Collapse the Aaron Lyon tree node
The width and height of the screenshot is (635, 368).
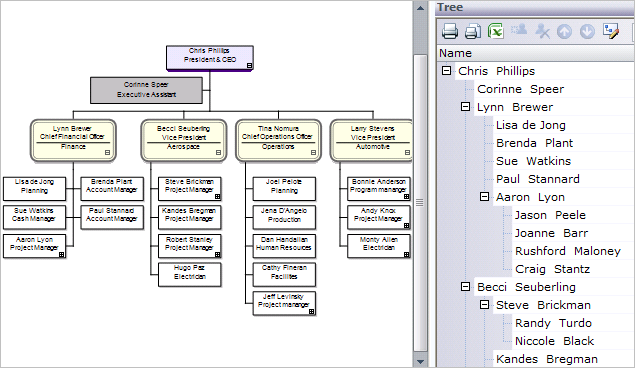click(484, 197)
